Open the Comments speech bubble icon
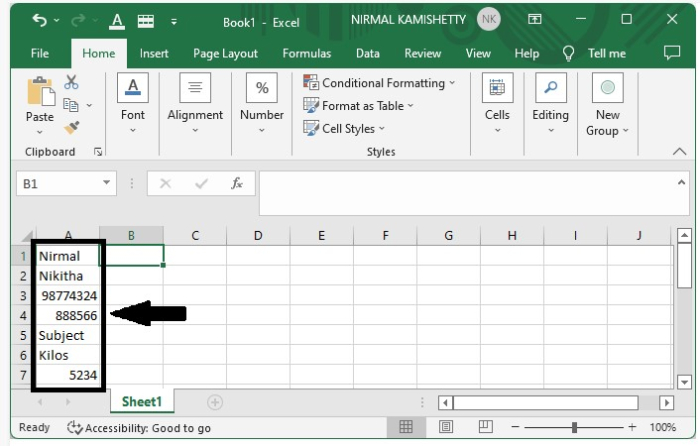Viewport: 700px width, 446px height. coord(672,53)
